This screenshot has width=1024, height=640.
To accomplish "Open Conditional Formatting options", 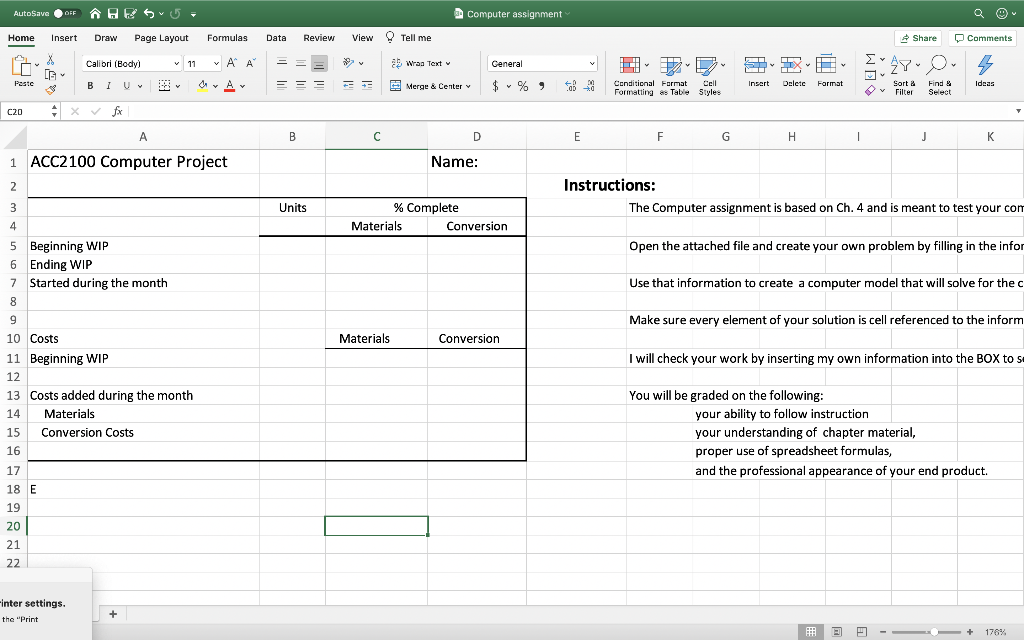I will tap(632, 72).
